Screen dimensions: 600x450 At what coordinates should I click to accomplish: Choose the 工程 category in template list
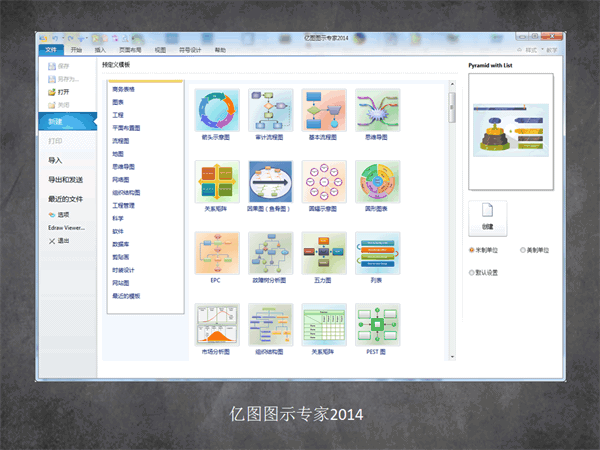(118, 115)
